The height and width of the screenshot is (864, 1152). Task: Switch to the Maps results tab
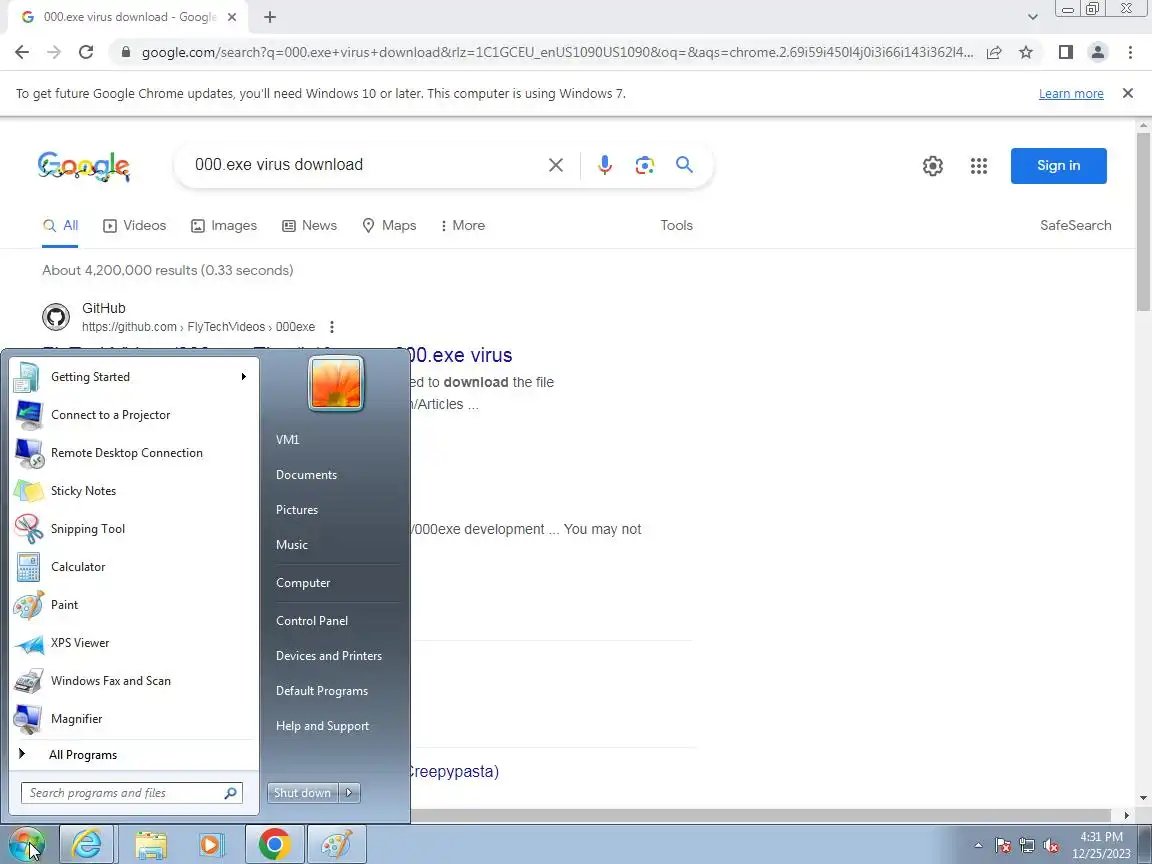click(389, 226)
